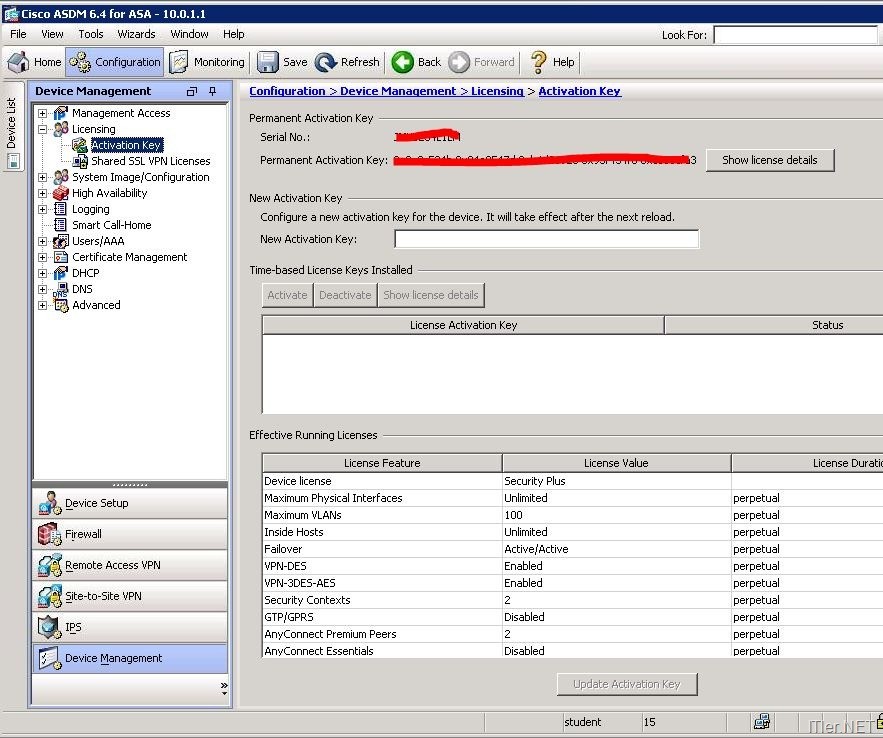
Task: Click the License Value column header
Action: coord(616,463)
